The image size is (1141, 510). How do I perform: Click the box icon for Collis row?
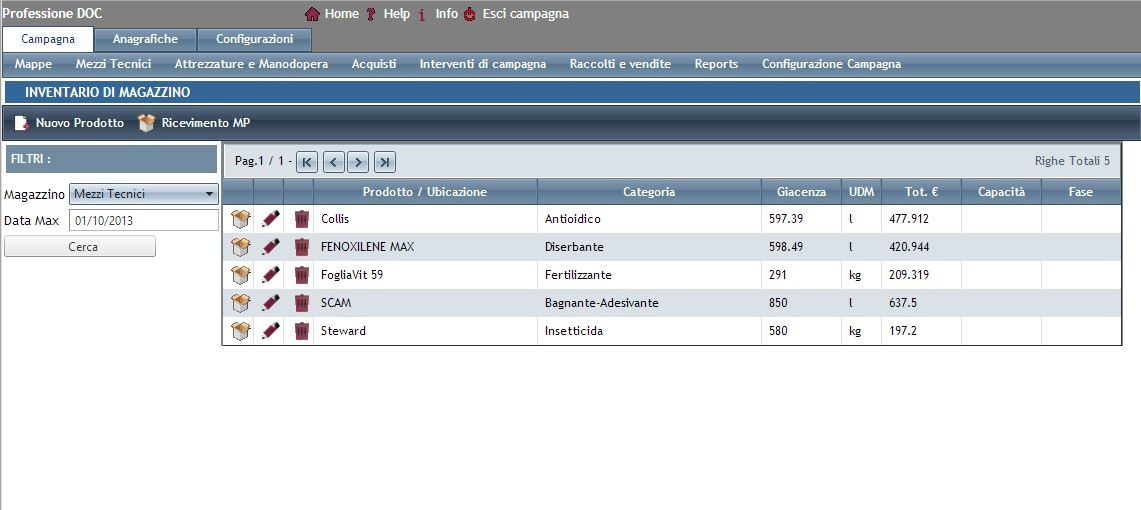239,219
